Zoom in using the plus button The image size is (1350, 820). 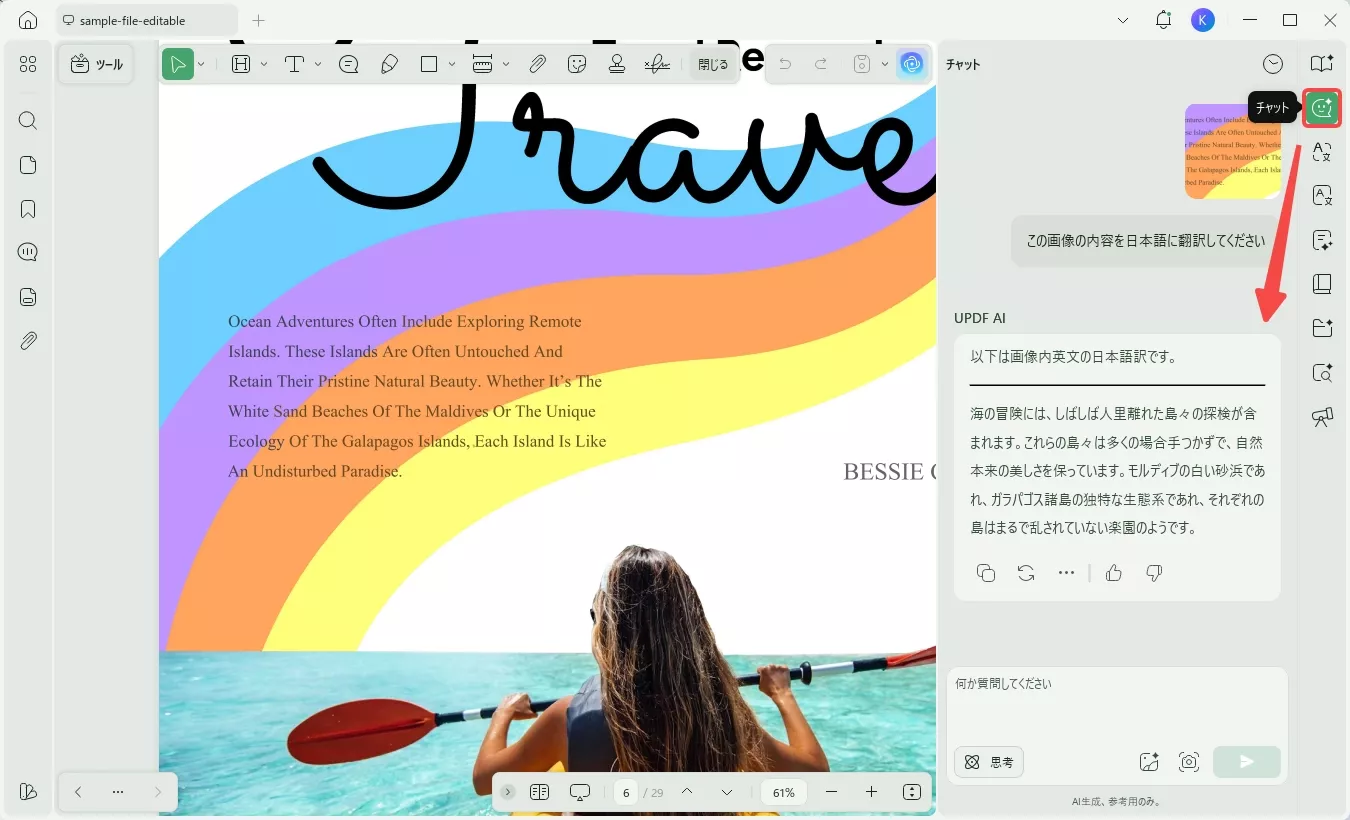[871, 792]
